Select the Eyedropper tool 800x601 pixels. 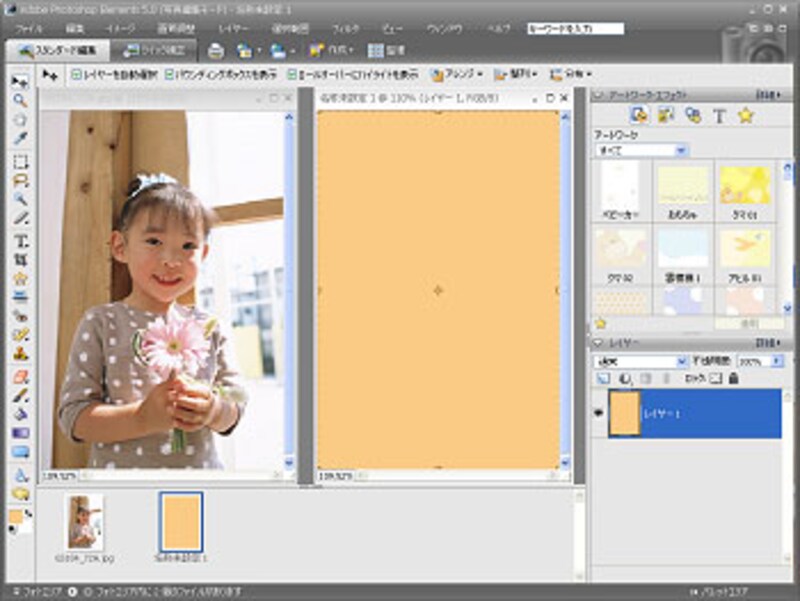[x=20, y=137]
